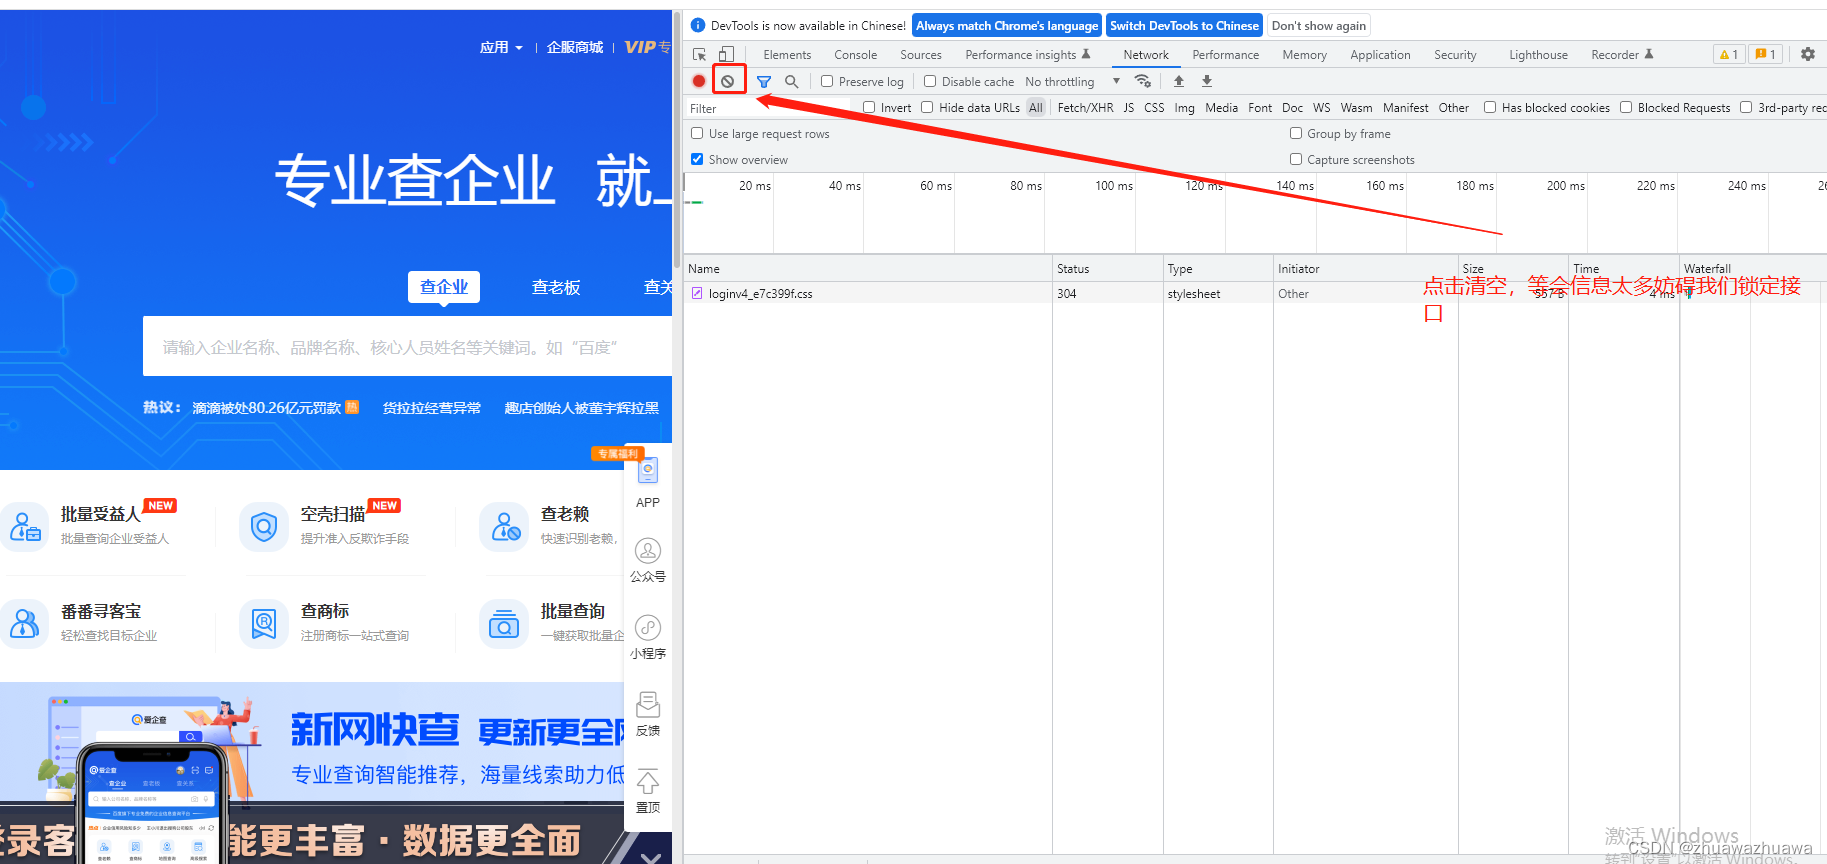Click the company name search input
The image size is (1827, 864).
[x=407, y=347]
